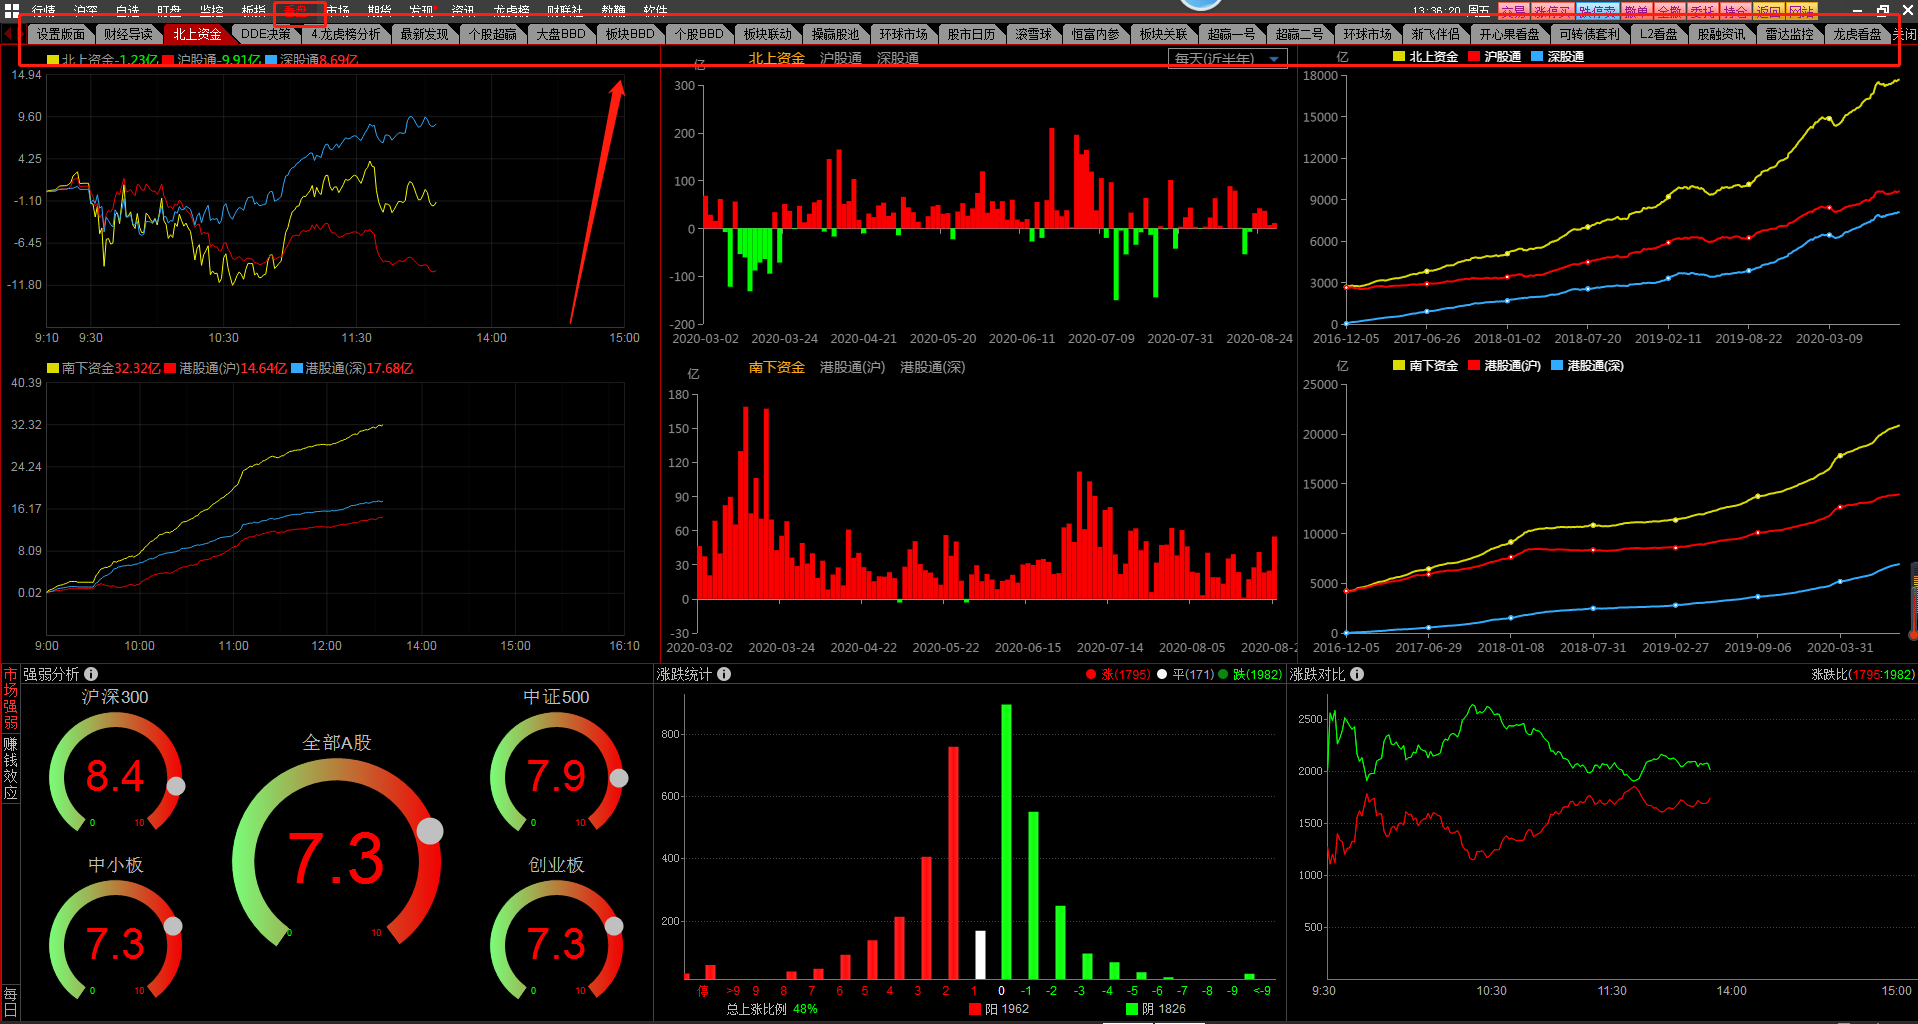Click red 港股通(沪) legend swatch in cumulative chart

coord(1474,366)
